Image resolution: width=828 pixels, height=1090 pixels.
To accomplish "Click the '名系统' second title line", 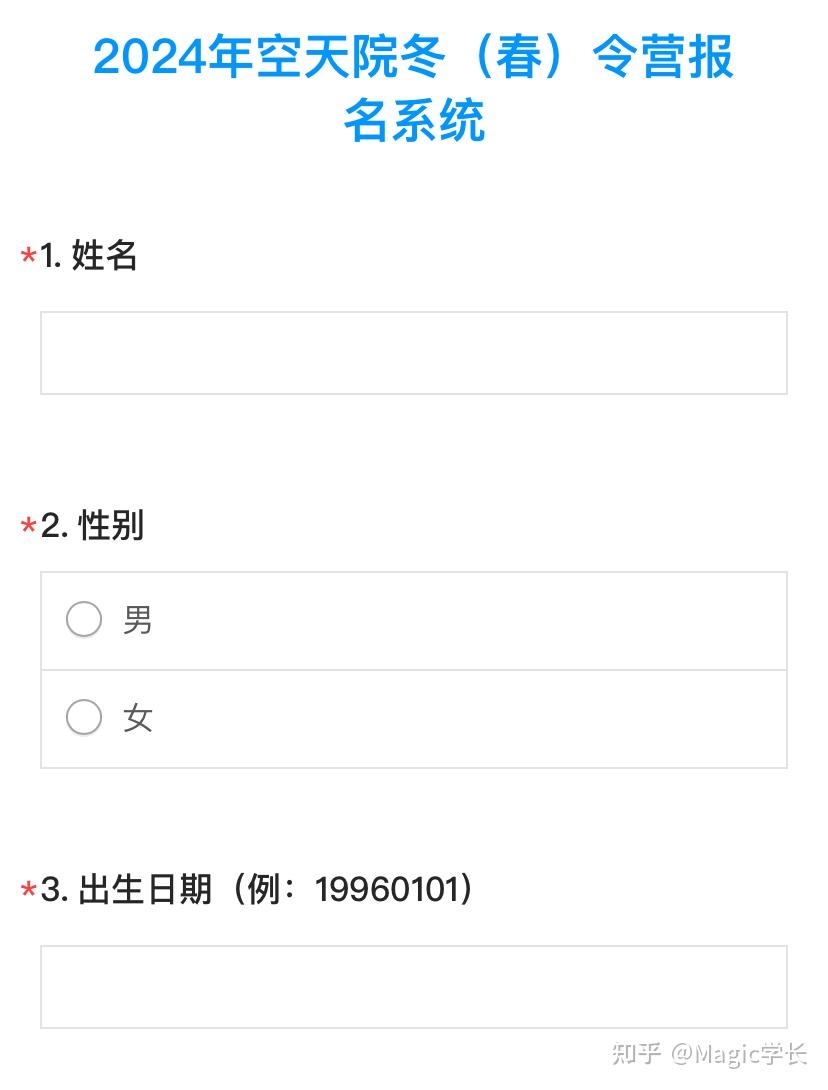I will click(x=414, y=120).
